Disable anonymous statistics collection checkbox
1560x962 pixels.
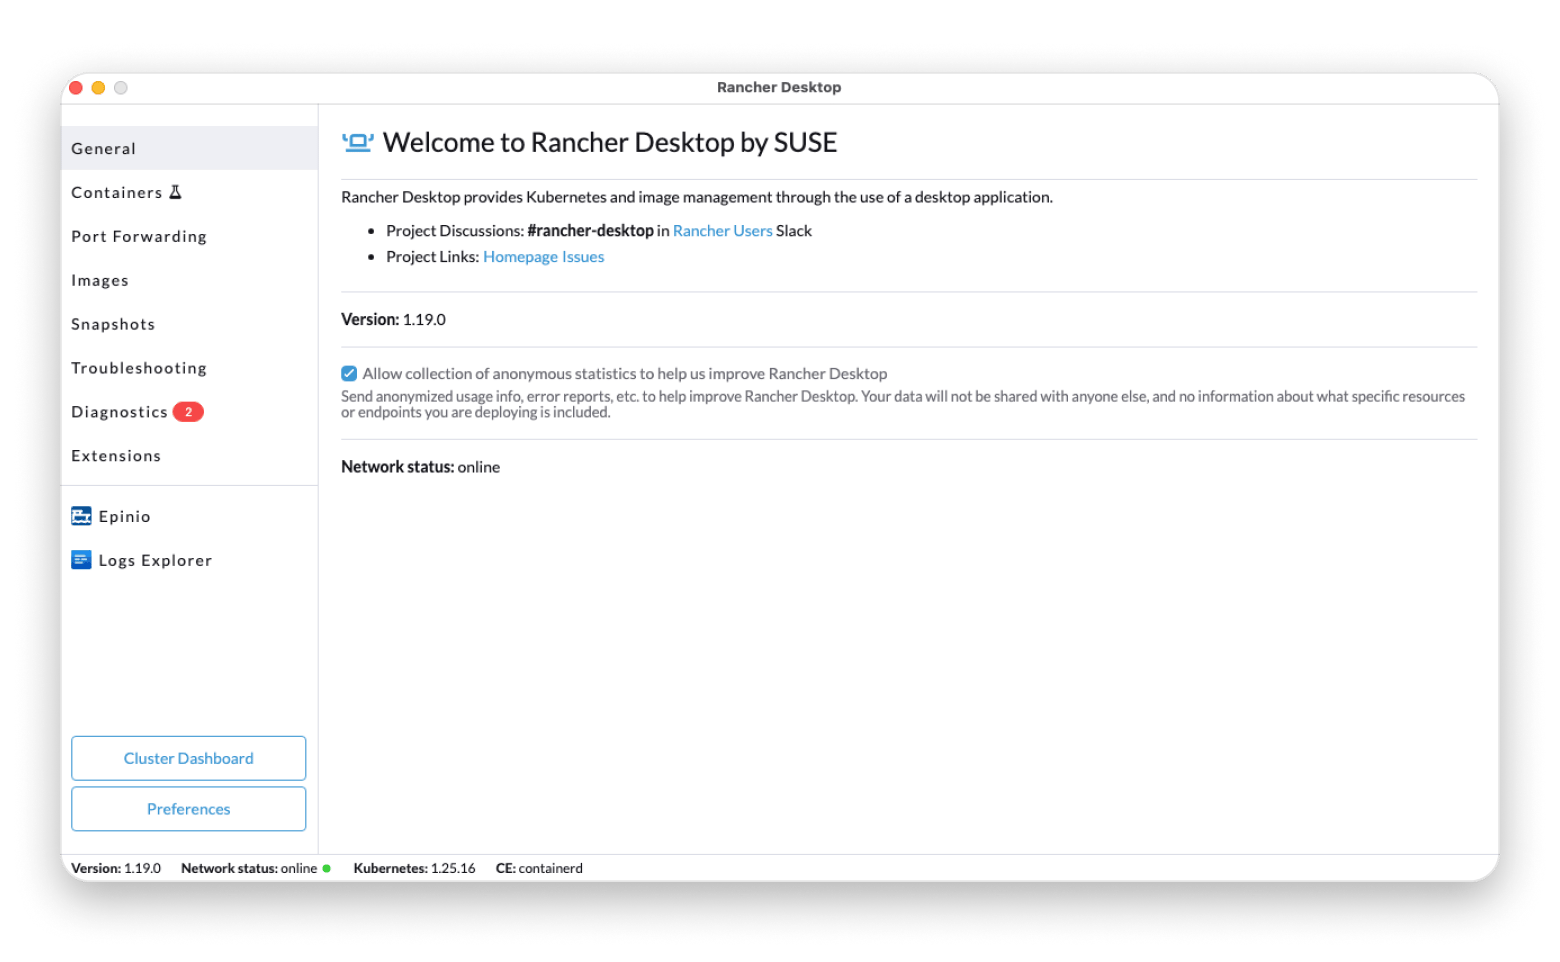349,374
